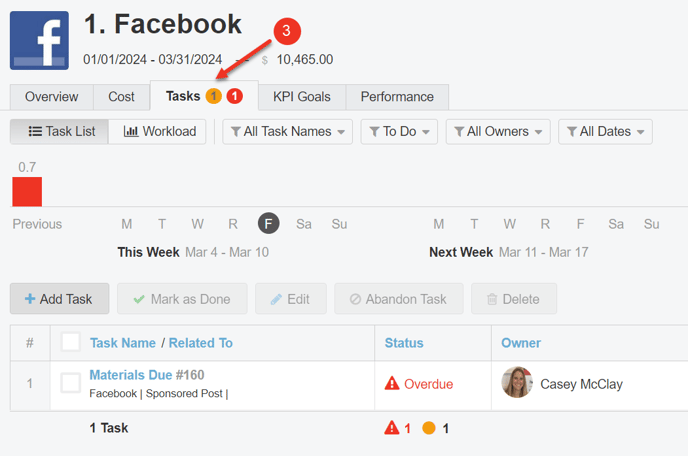The width and height of the screenshot is (688, 456).
Task: Sort by Owner column header
Action: [521, 343]
